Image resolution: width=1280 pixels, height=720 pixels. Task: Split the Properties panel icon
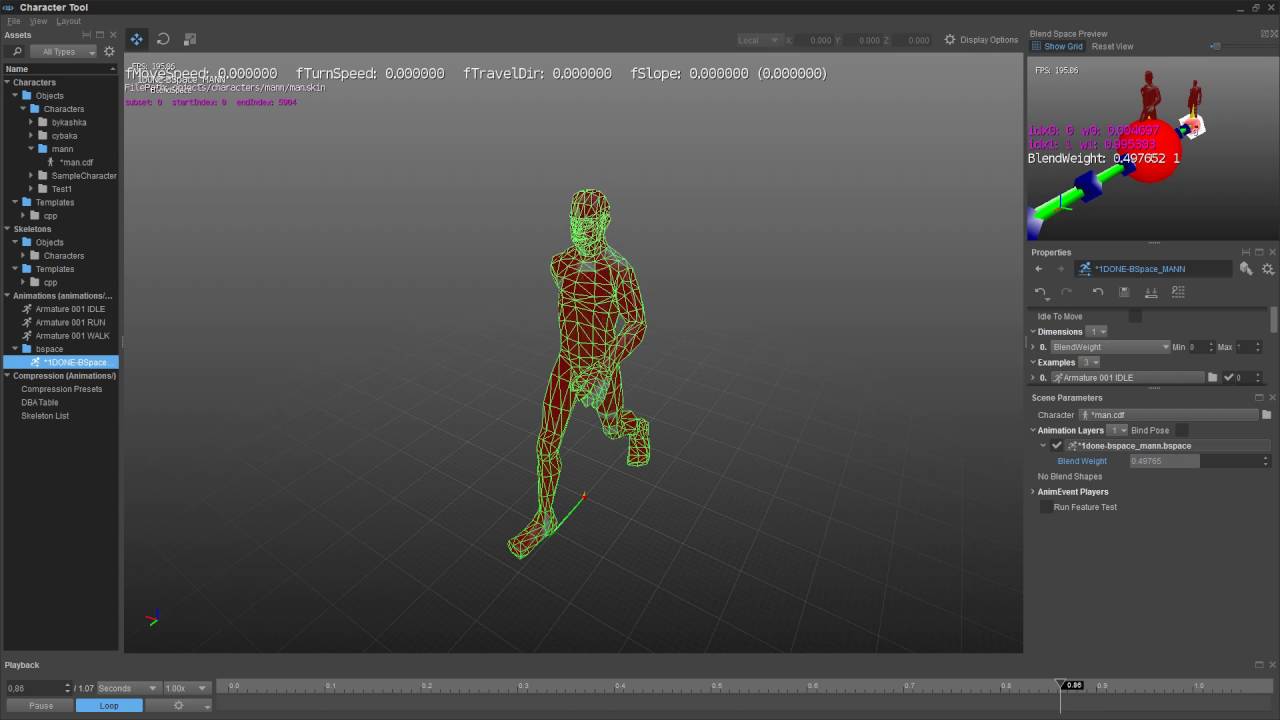[x=1246, y=252]
